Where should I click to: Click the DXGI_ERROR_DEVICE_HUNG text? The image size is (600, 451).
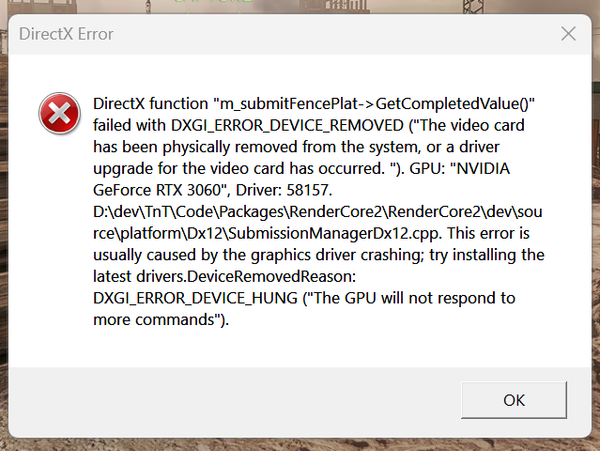[x=195, y=298]
